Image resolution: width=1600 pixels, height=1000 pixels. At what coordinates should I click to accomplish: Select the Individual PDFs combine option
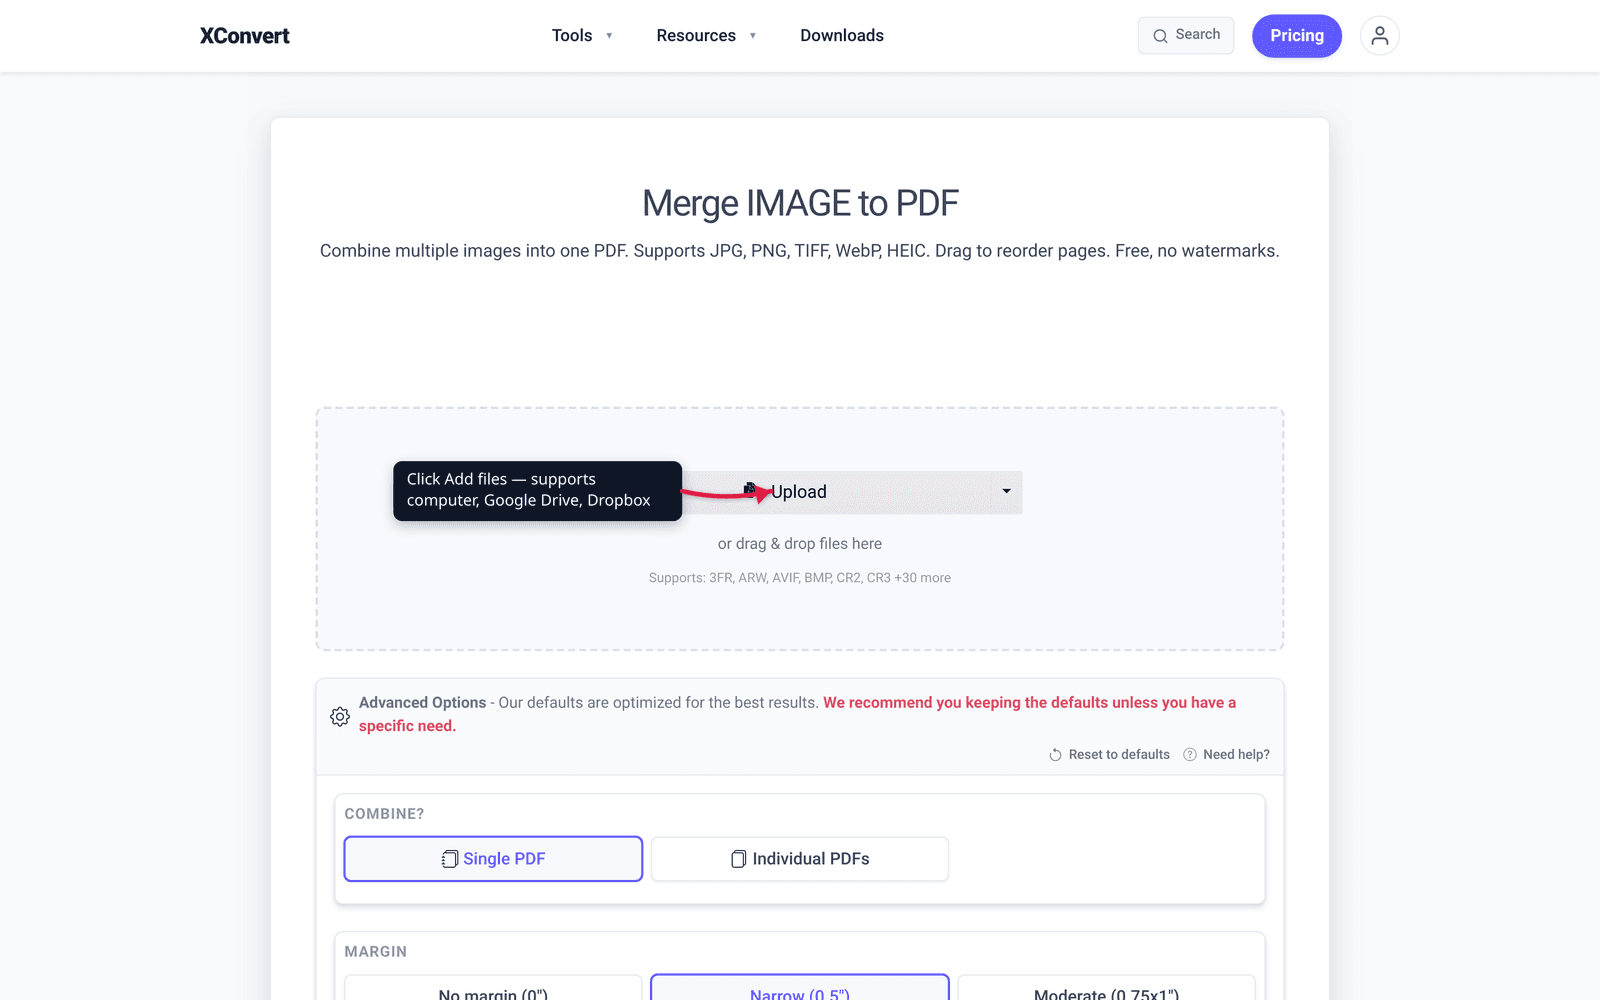tap(800, 859)
